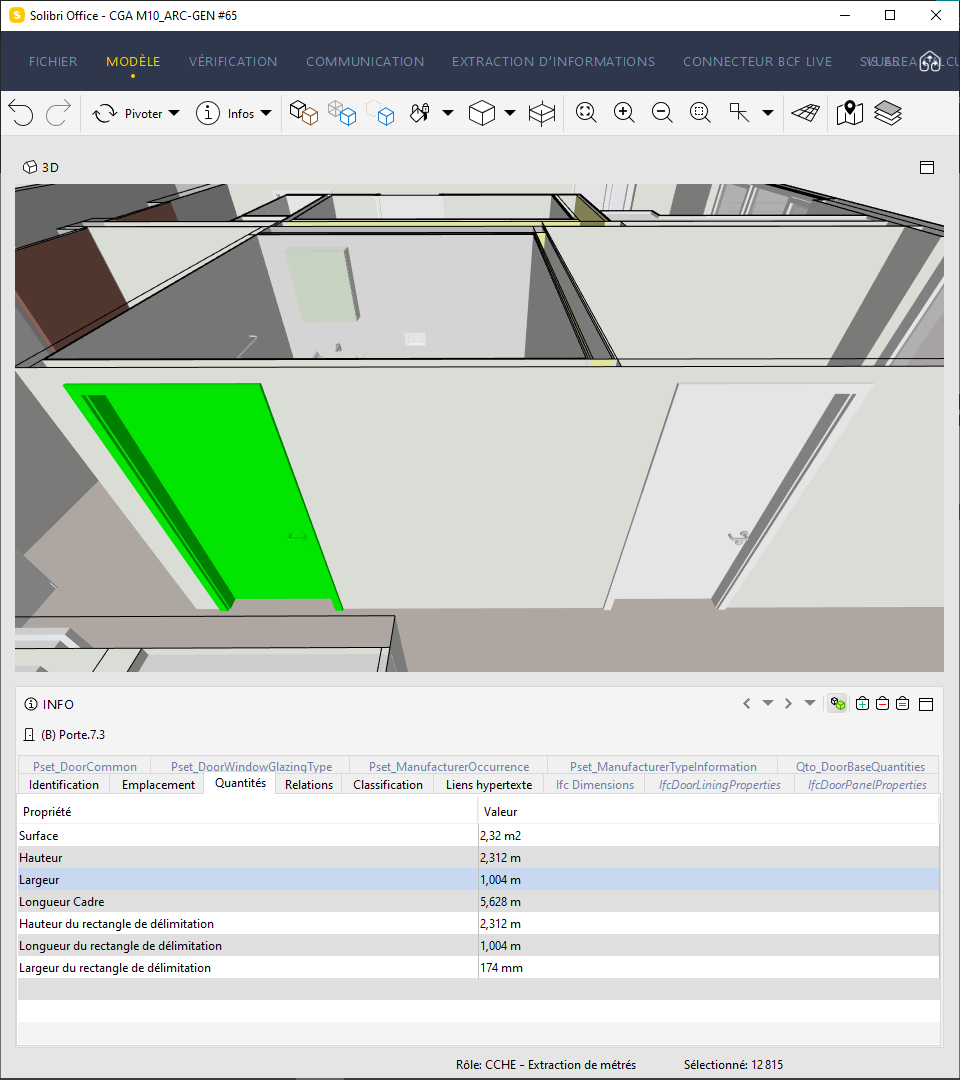Click the zoom-to-fit magnifier icon
The image size is (960, 1080).
click(x=586, y=112)
